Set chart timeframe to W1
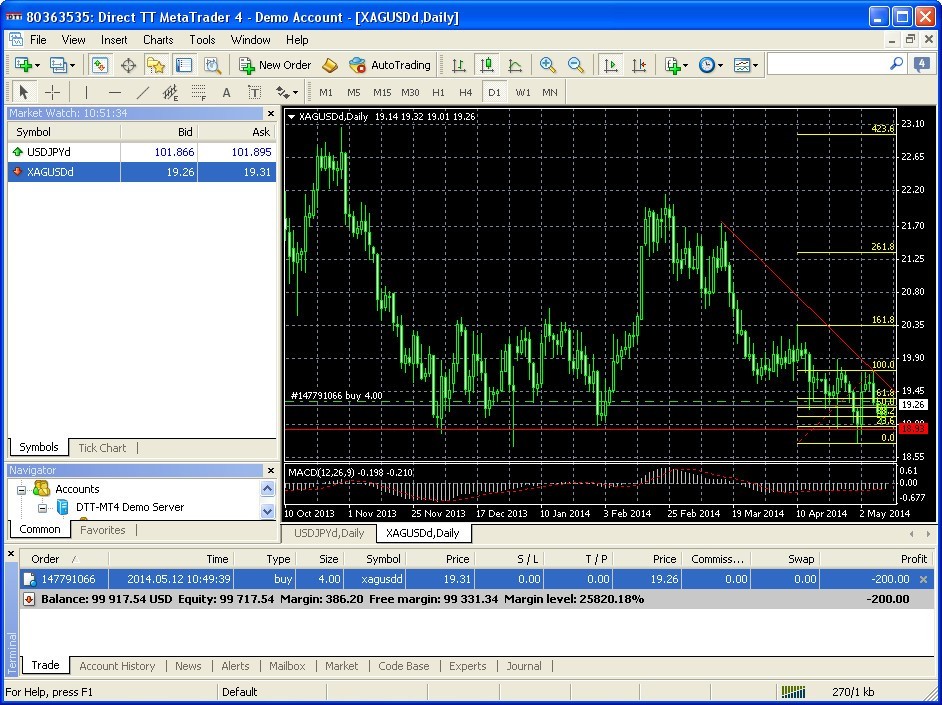942x705 pixels. click(522, 92)
